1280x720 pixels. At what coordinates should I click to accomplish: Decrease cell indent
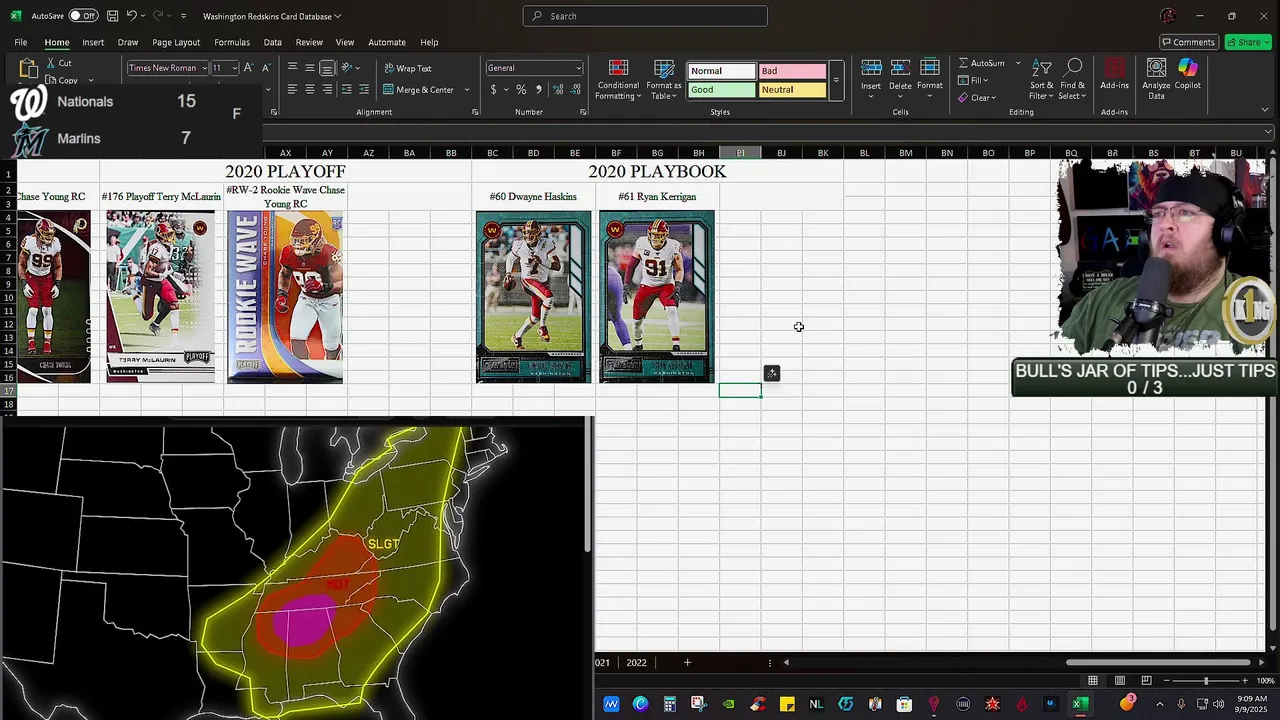click(x=346, y=89)
